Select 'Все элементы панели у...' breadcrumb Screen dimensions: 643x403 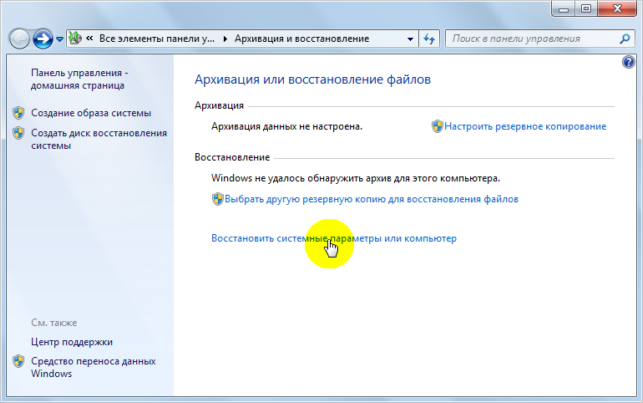pos(157,39)
